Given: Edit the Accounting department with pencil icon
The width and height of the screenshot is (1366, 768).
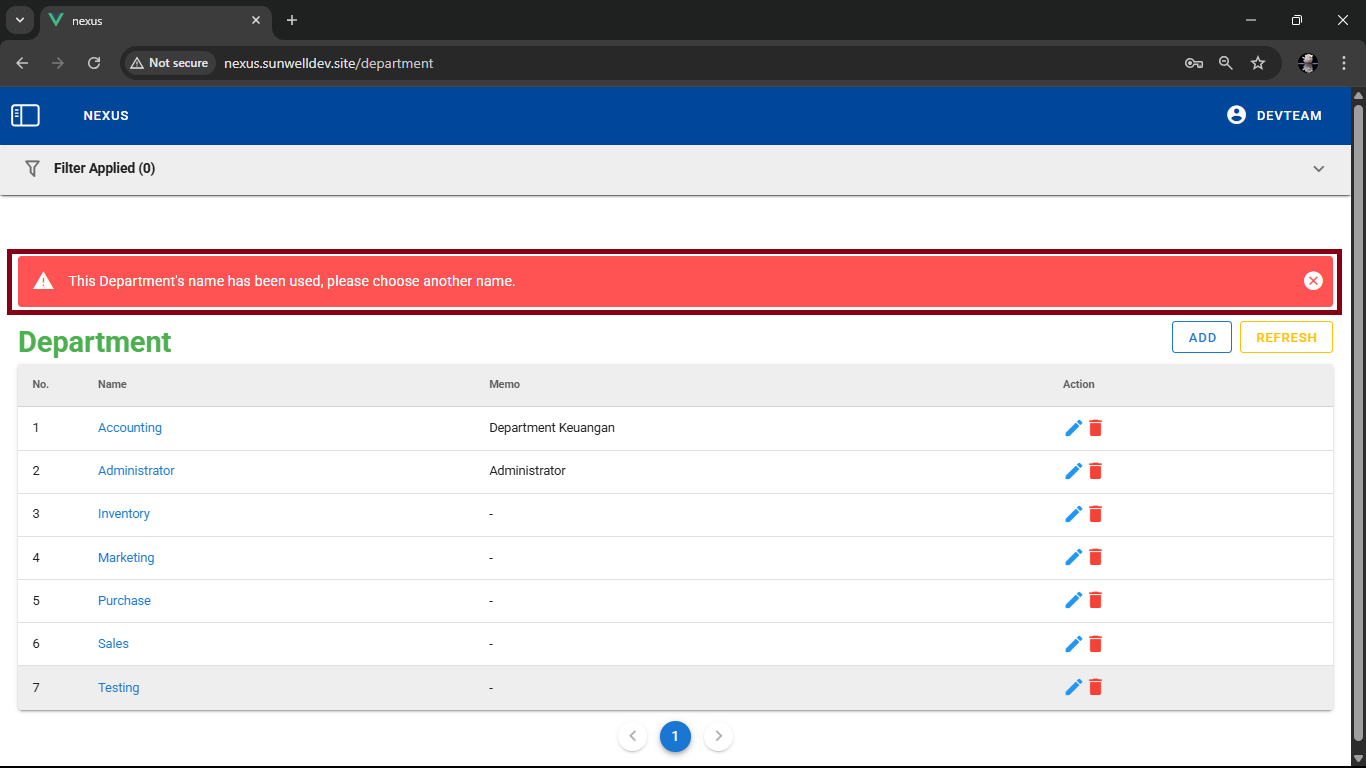Looking at the screenshot, I should click(1073, 428).
